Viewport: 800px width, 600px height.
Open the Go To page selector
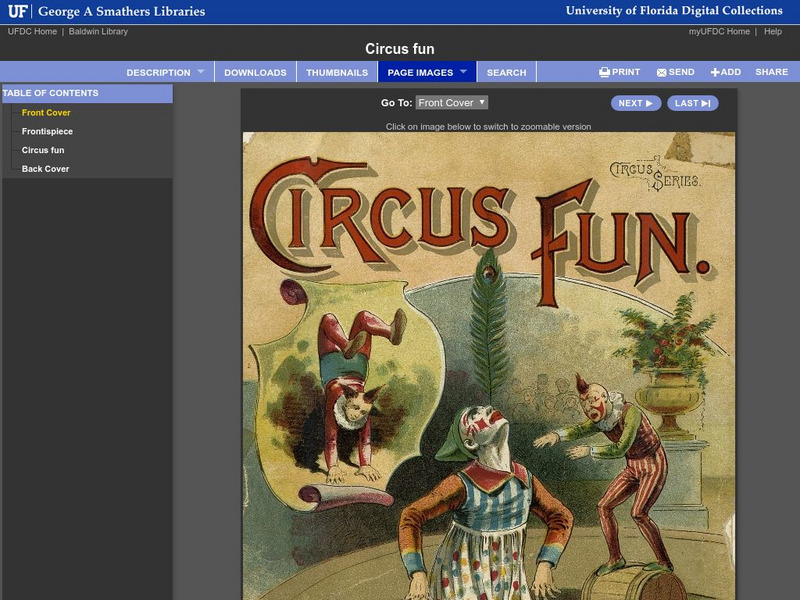(x=451, y=104)
